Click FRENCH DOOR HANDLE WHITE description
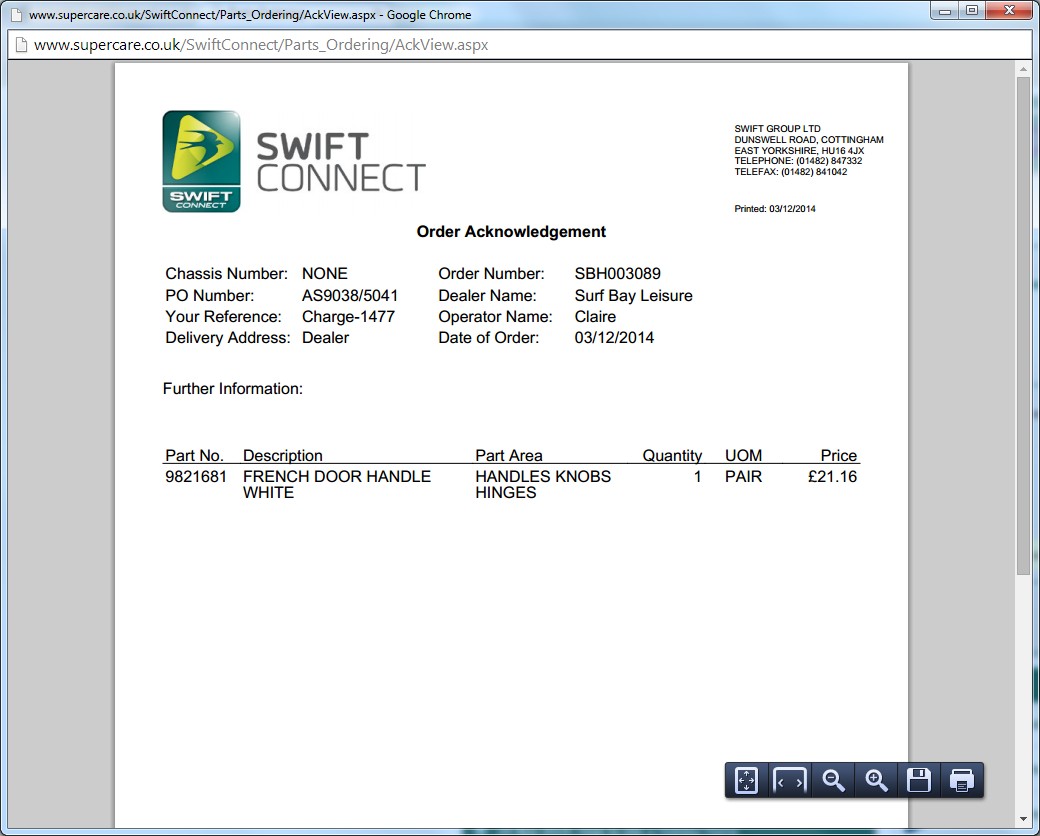This screenshot has height=836, width=1040. coord(337,484)
